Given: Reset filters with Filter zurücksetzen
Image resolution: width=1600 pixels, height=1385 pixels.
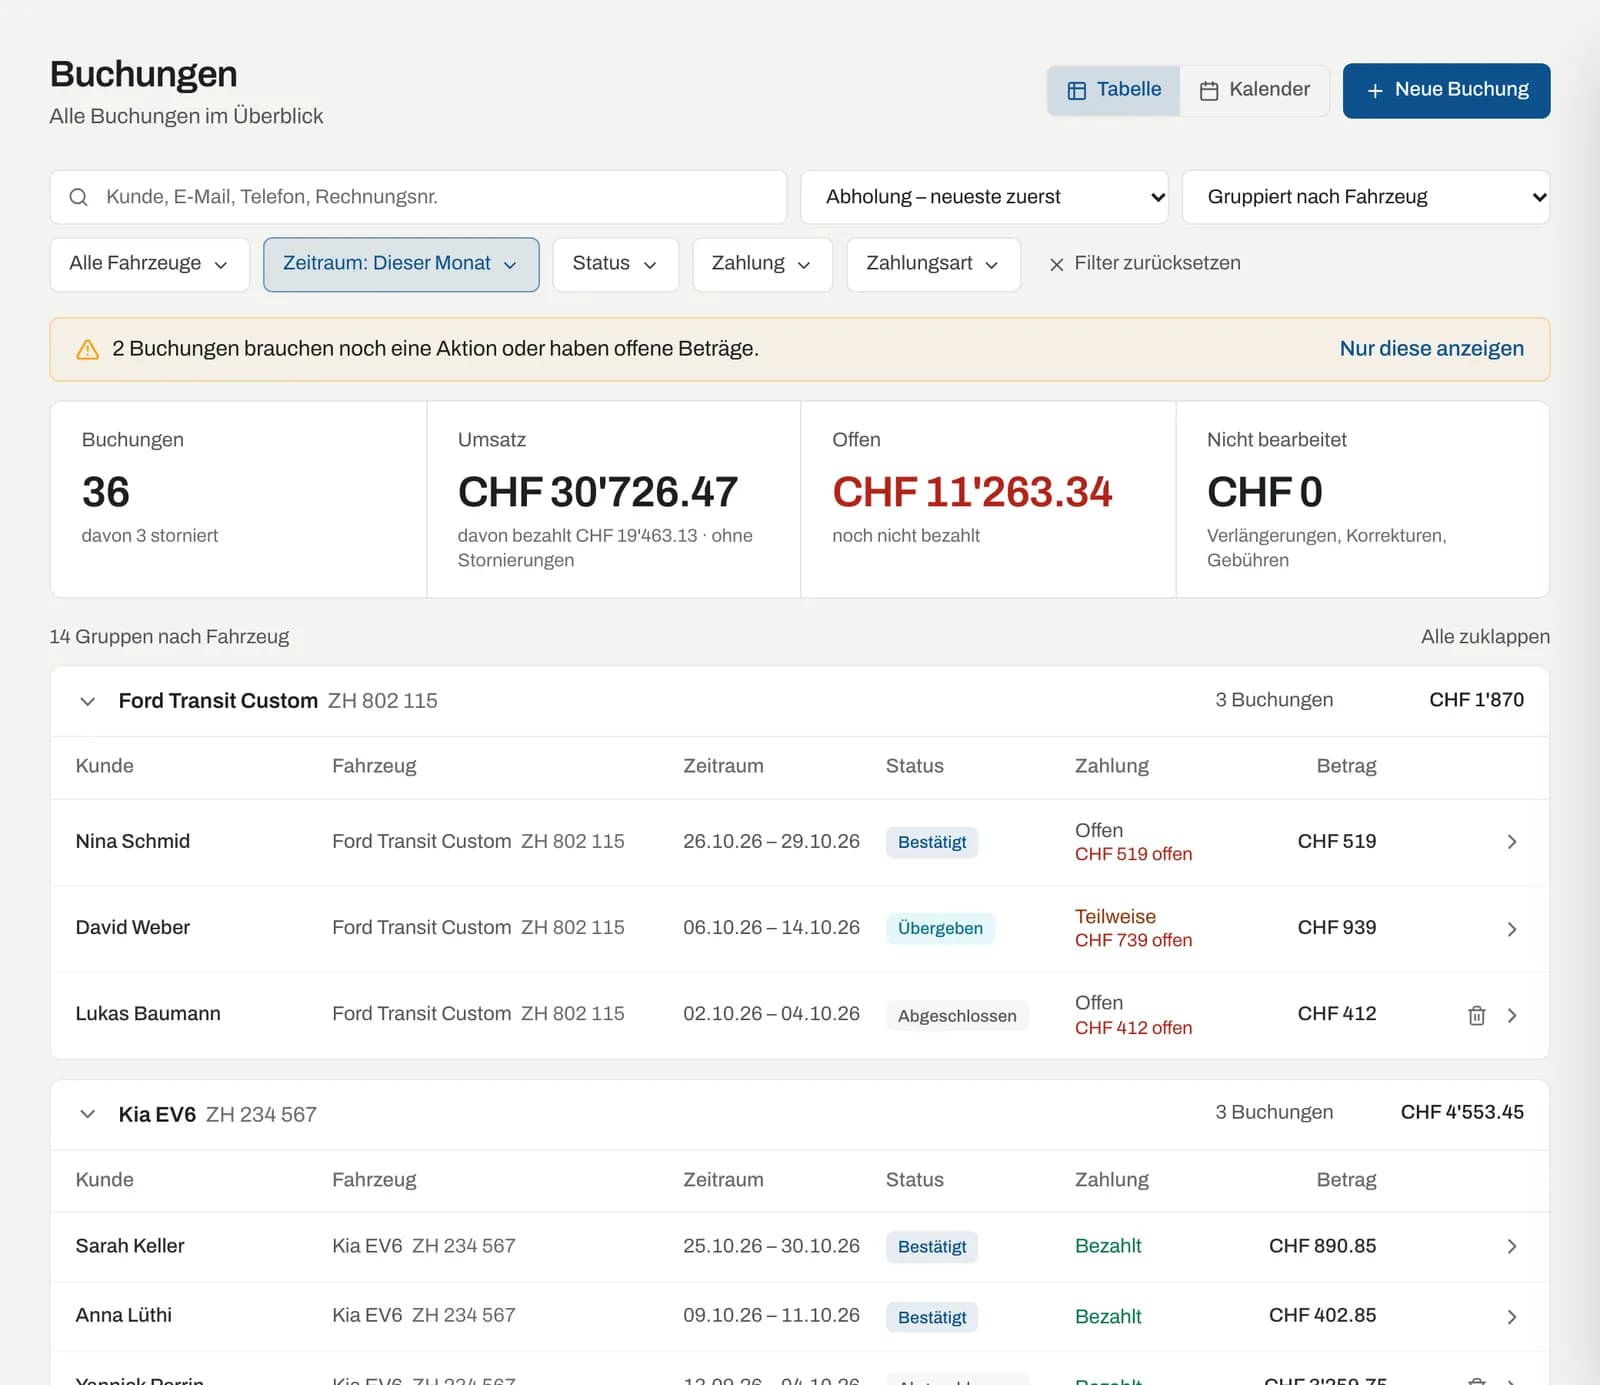Looking at the screenshot, I should (1145, 264).
